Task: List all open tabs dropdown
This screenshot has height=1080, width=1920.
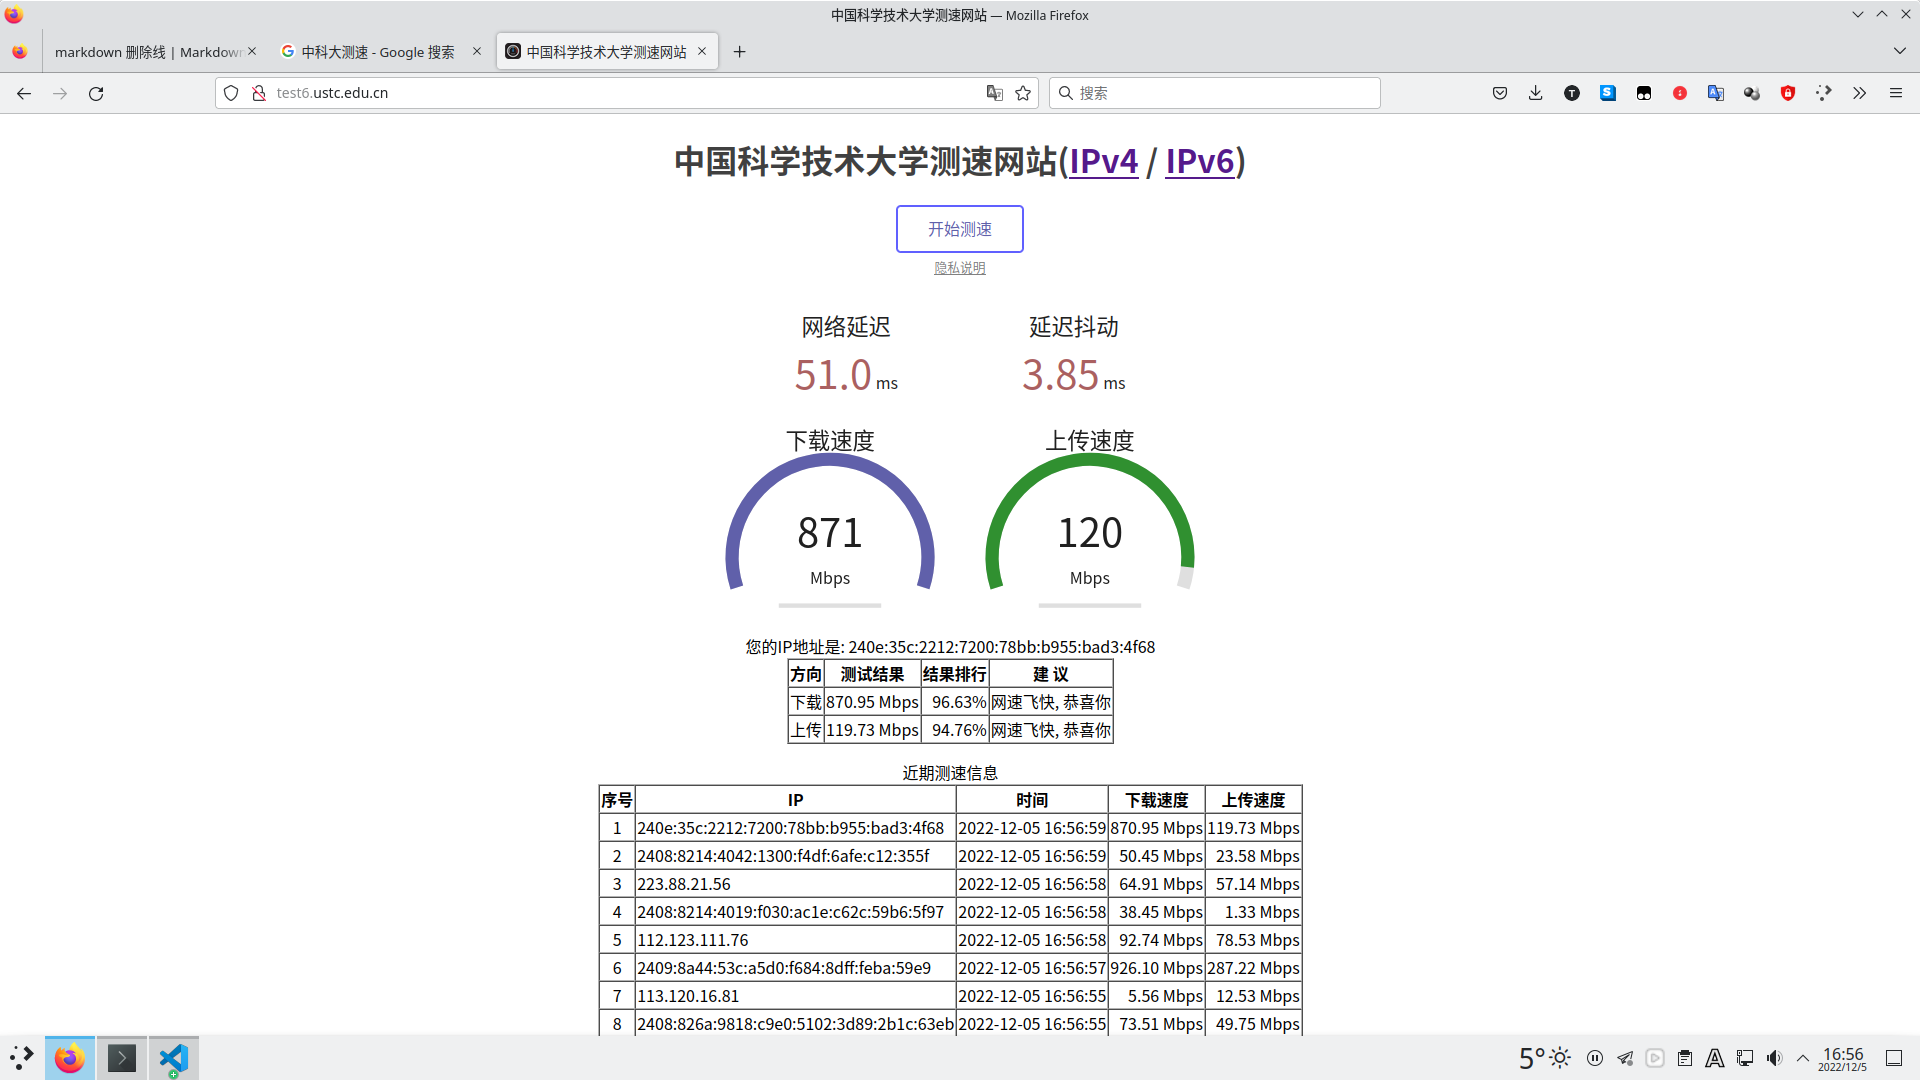Action: coord(1900,51)
